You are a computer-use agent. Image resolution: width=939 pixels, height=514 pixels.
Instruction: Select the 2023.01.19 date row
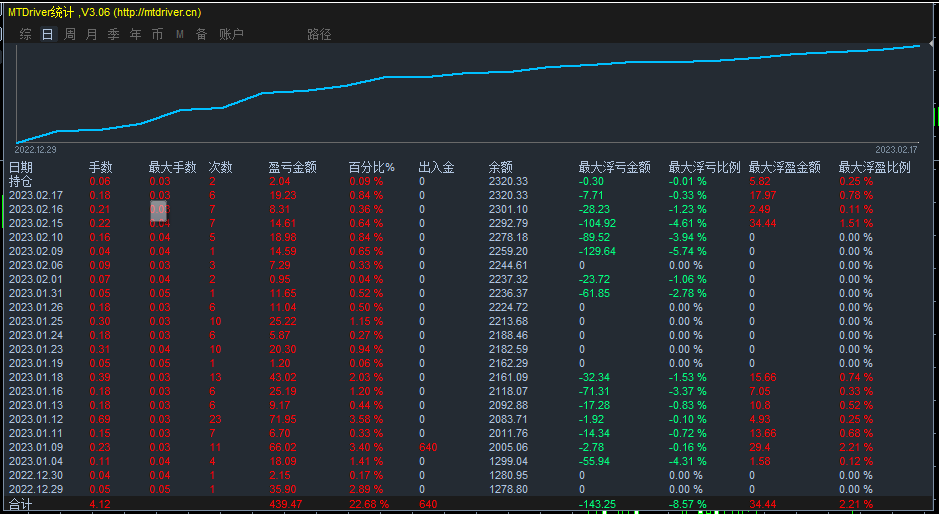[36, 363]
